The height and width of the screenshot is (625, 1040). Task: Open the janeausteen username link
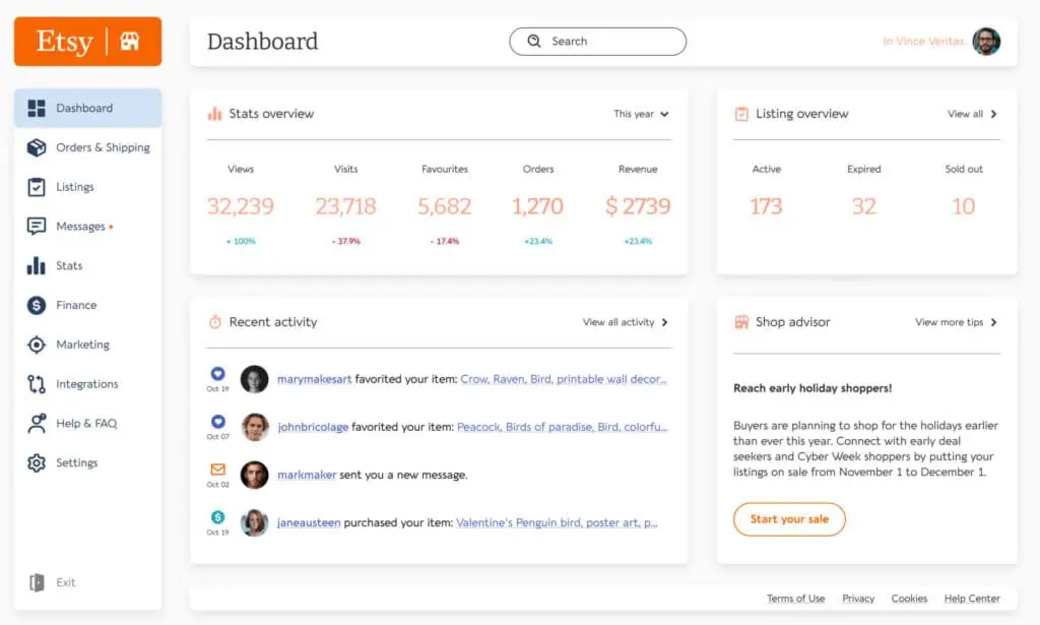[x=309, y=523]
